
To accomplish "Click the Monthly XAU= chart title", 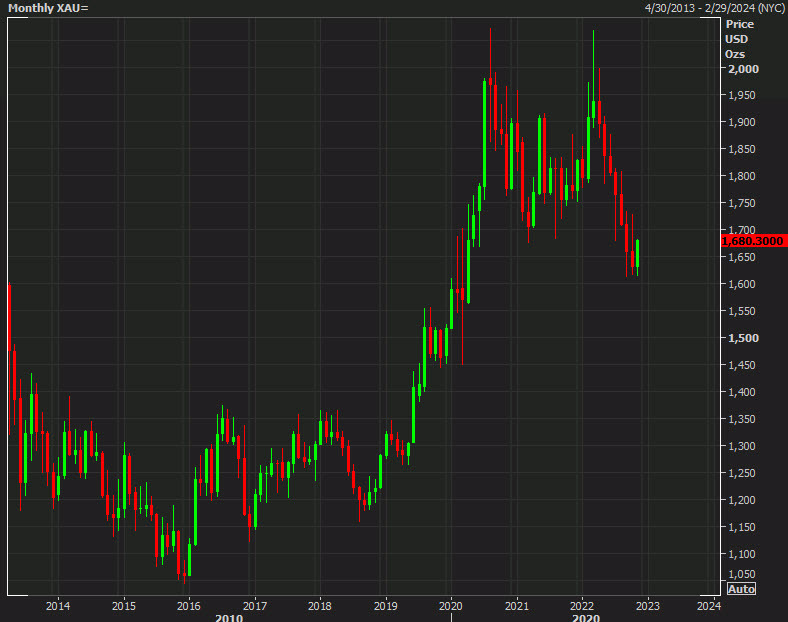I will 48,8.
